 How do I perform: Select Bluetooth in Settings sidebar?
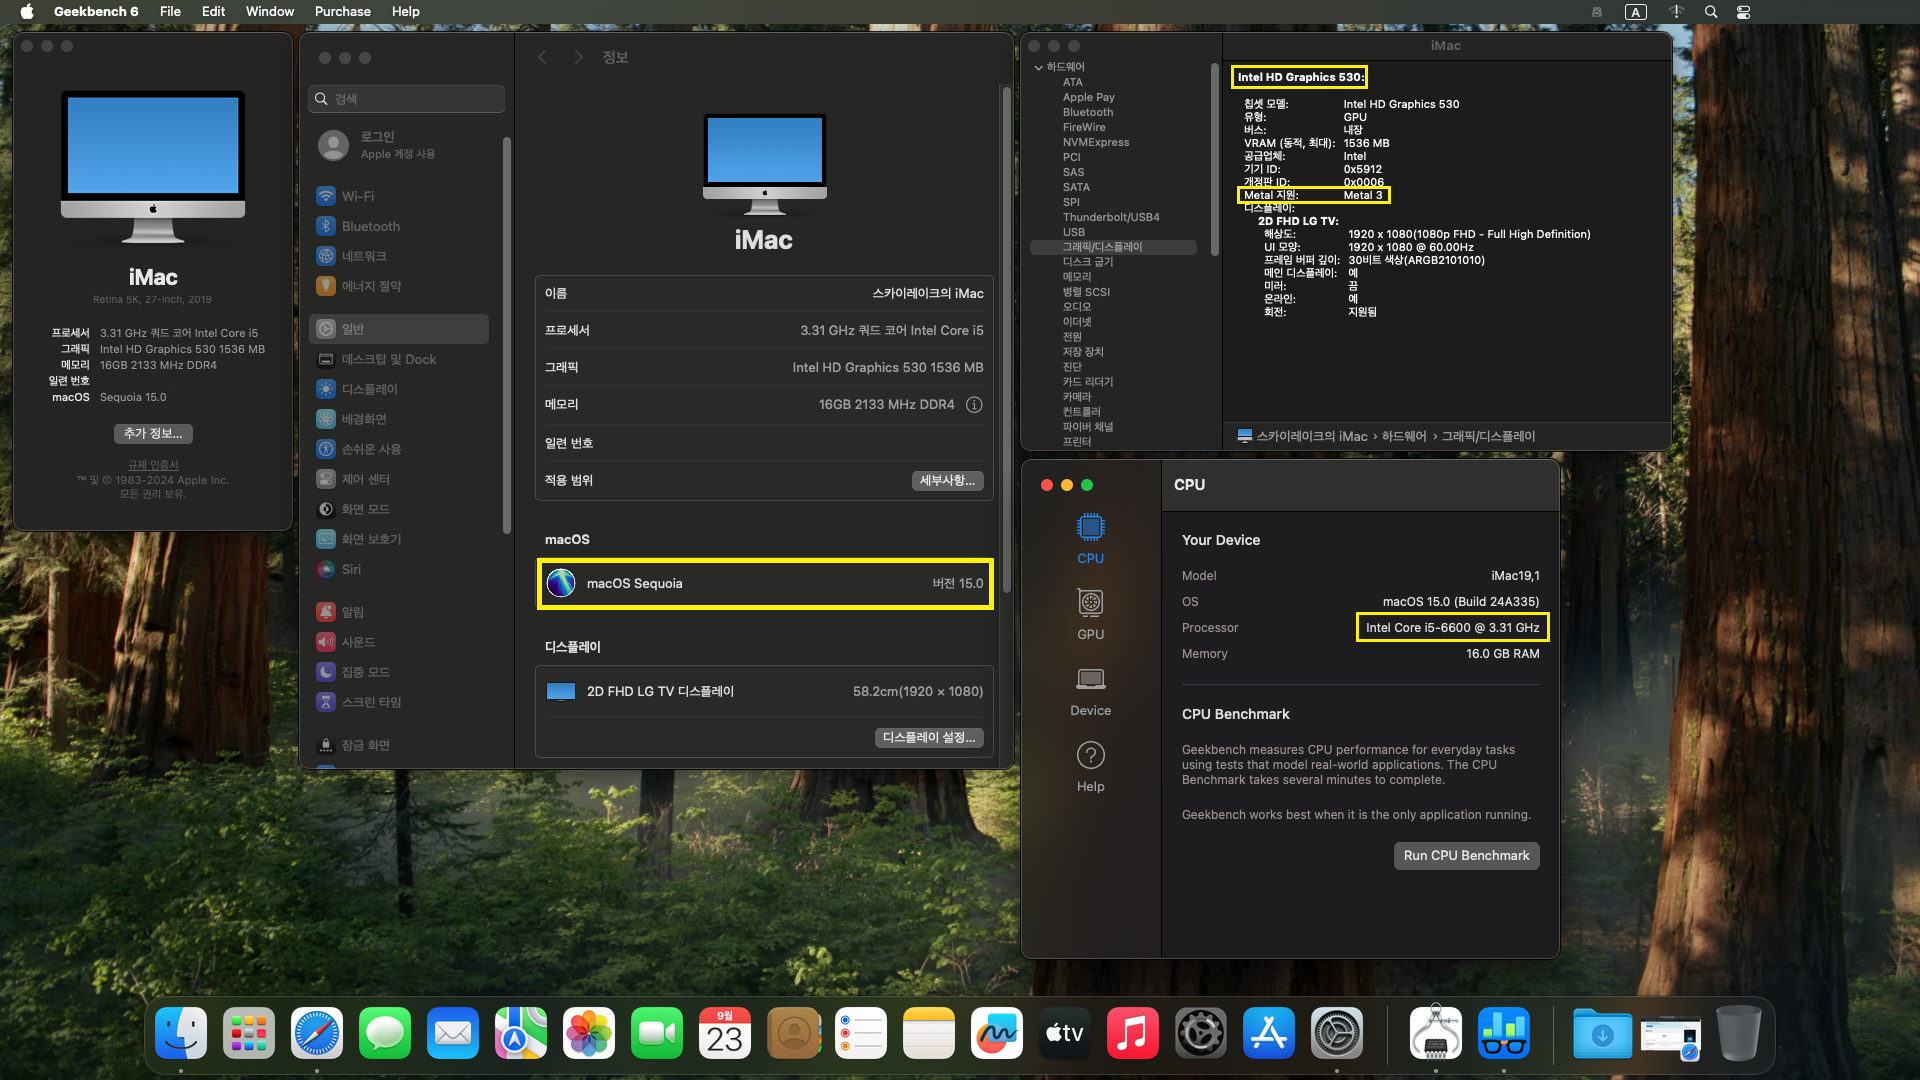pos(399,226)
